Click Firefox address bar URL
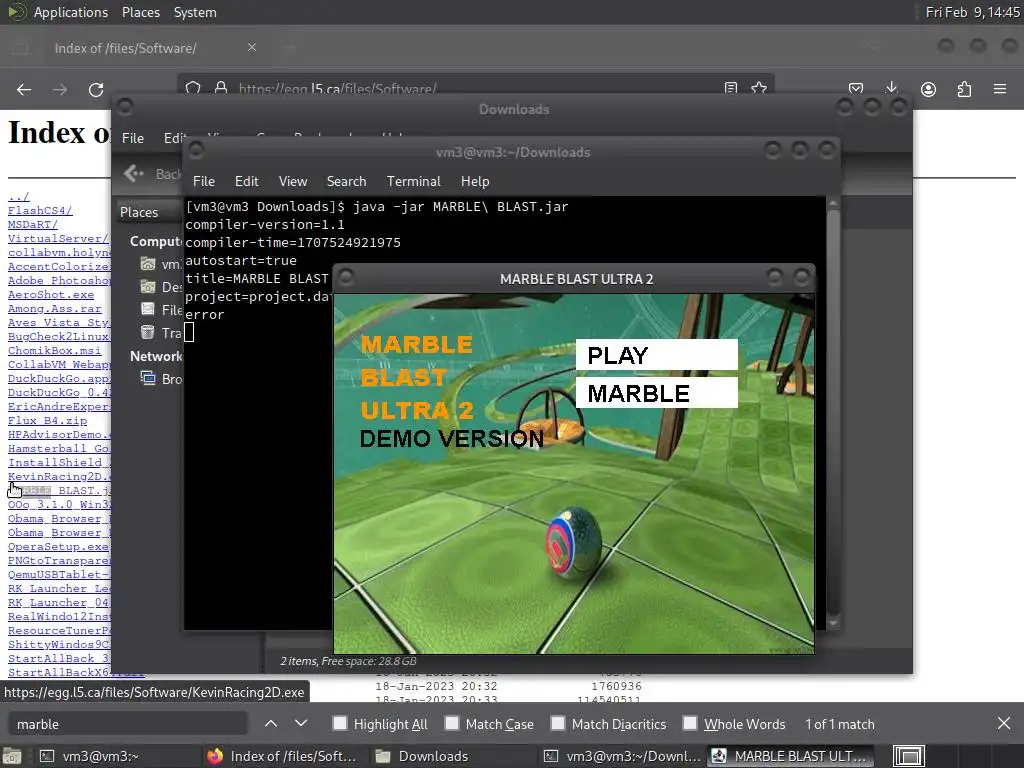This screenshot has width=1024, height=768. click(337, 88)
